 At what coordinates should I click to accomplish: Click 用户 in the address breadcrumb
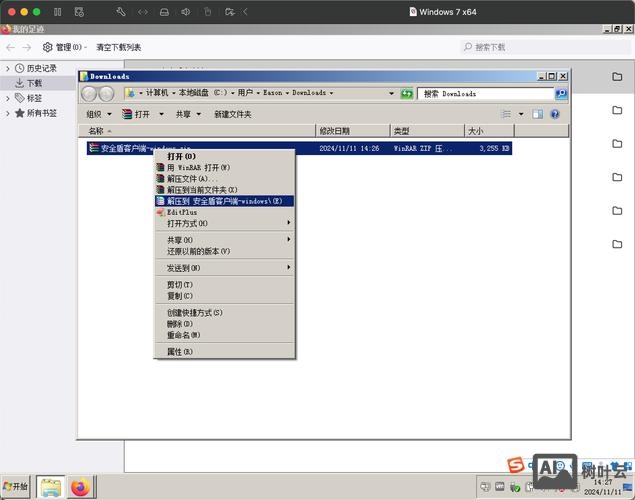(x=245, y=93)
